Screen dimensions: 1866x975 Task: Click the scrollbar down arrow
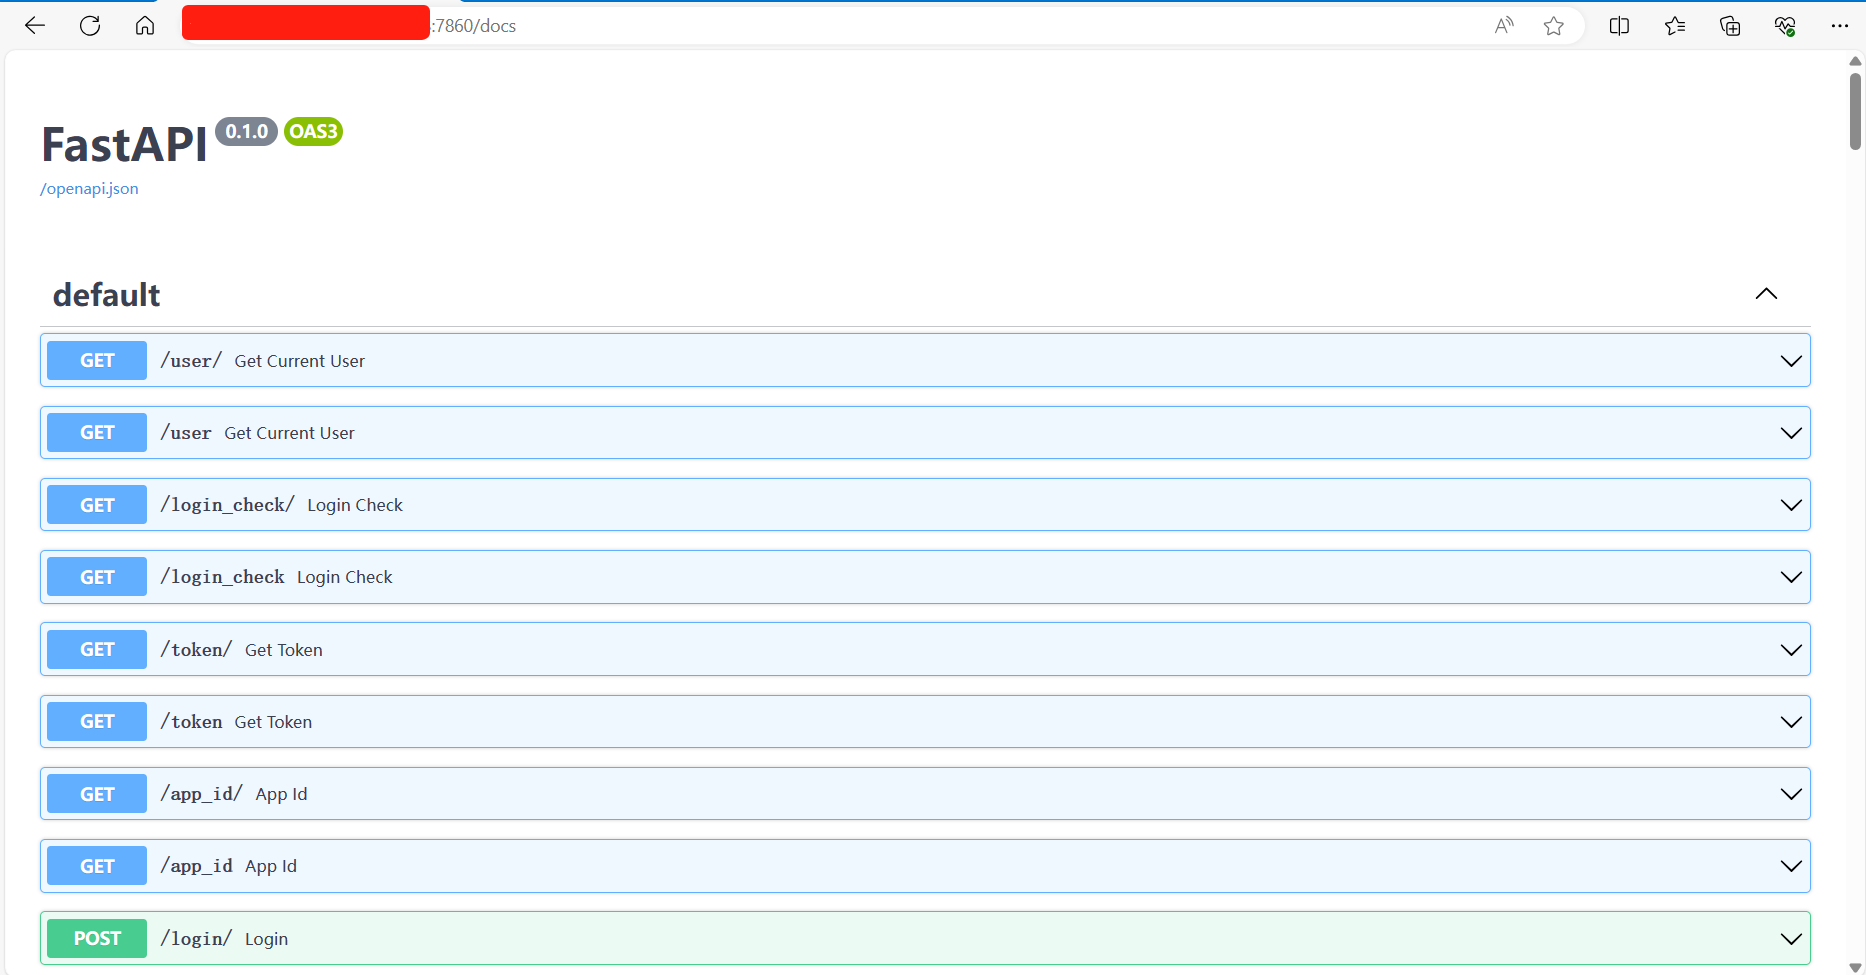coord(1855,967)
